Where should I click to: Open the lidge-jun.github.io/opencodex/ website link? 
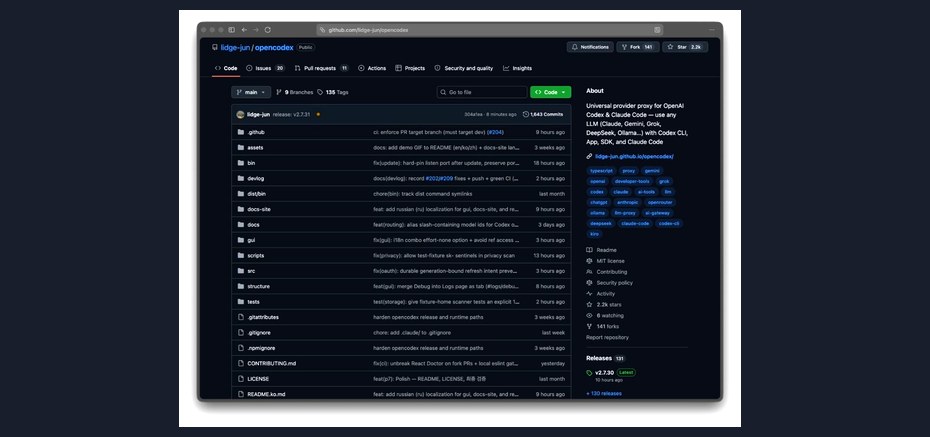634,157
